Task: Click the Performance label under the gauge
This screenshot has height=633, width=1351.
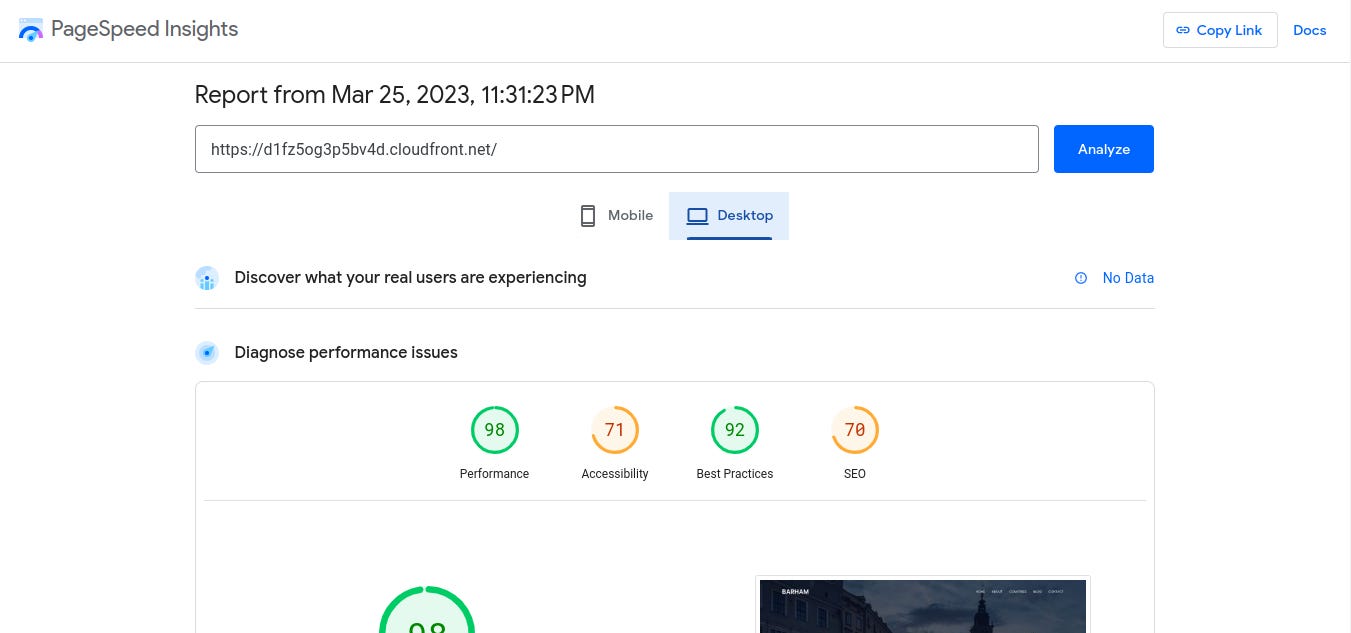Action: (494, 474)
